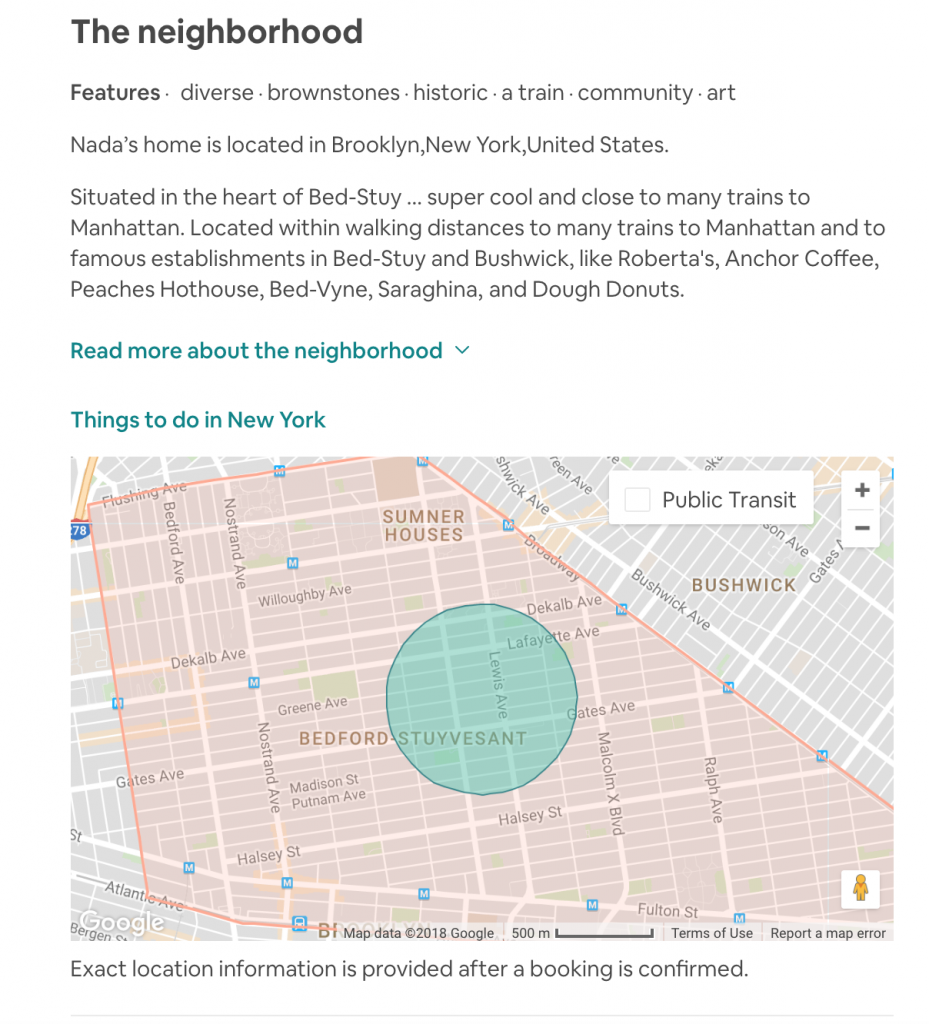Viewport: 929px width, 1024px height.
Task: Click the I-78 highway shield marker
Action: click(x=79, y=530)
